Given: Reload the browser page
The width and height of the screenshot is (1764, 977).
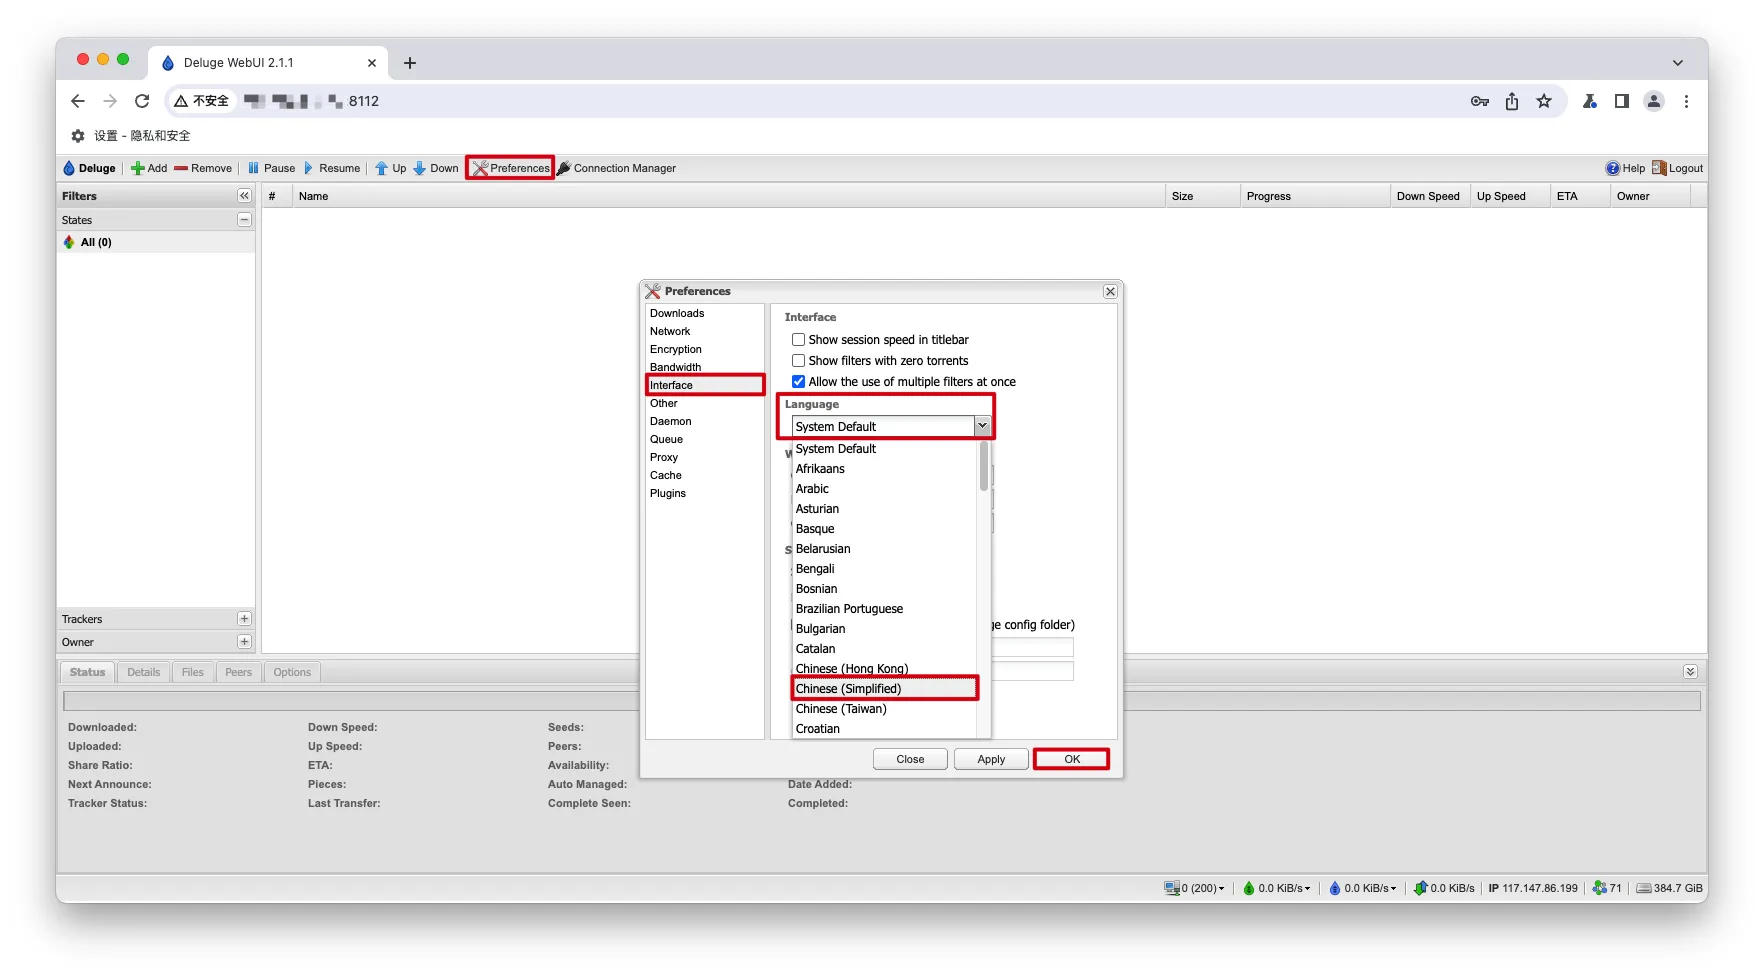Looking at the screenshot, I should pos(142,101).
